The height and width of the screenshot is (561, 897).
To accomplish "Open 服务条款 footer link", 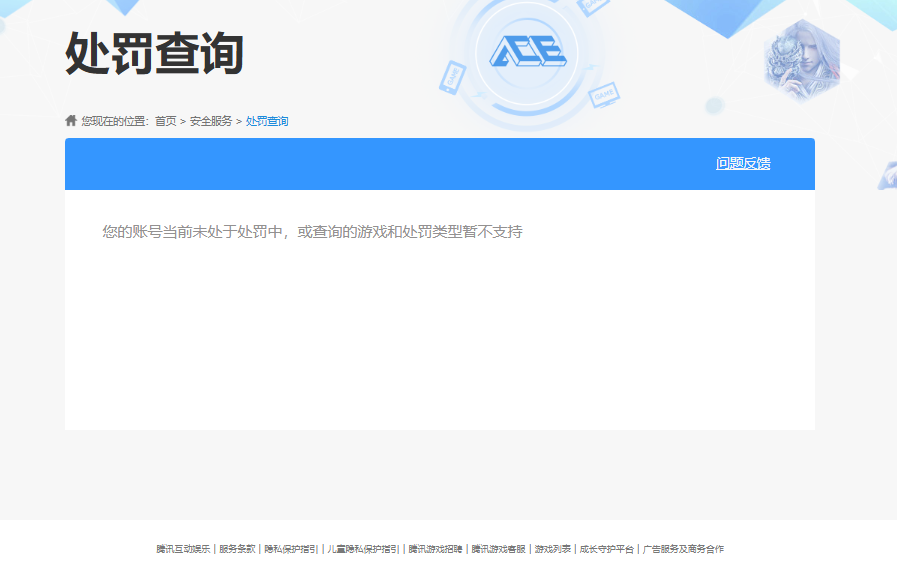I will click(x=237, y=549).
